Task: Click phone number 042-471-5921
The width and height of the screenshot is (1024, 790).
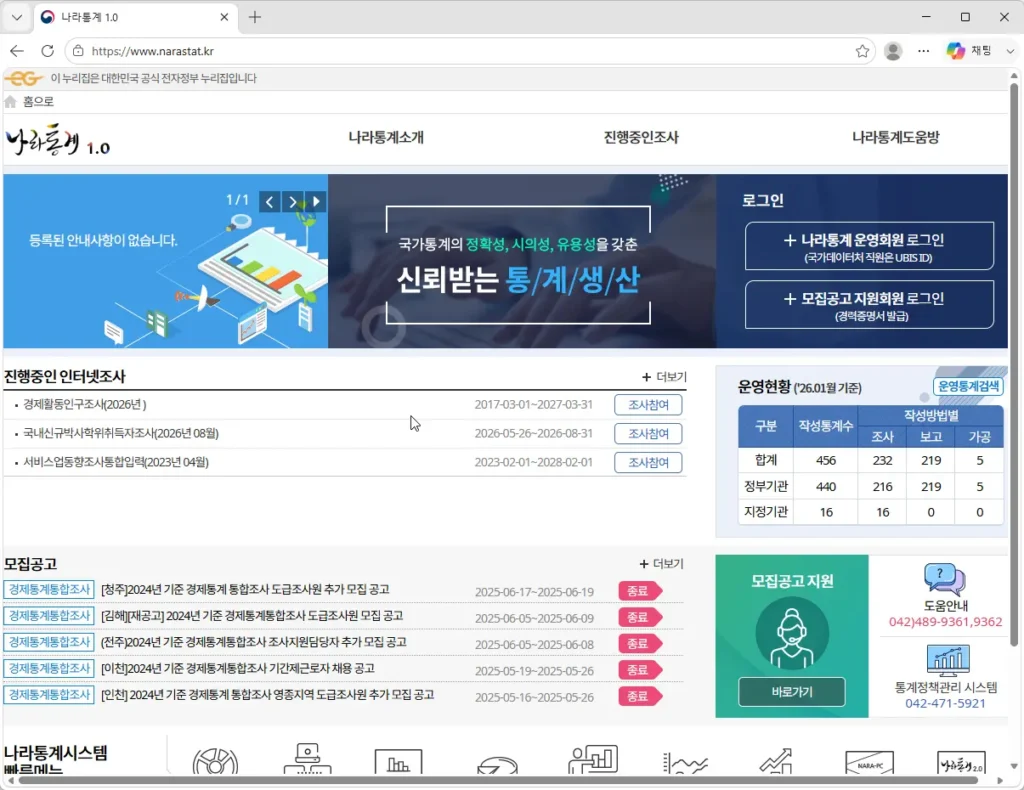Action: click(945, 704)
